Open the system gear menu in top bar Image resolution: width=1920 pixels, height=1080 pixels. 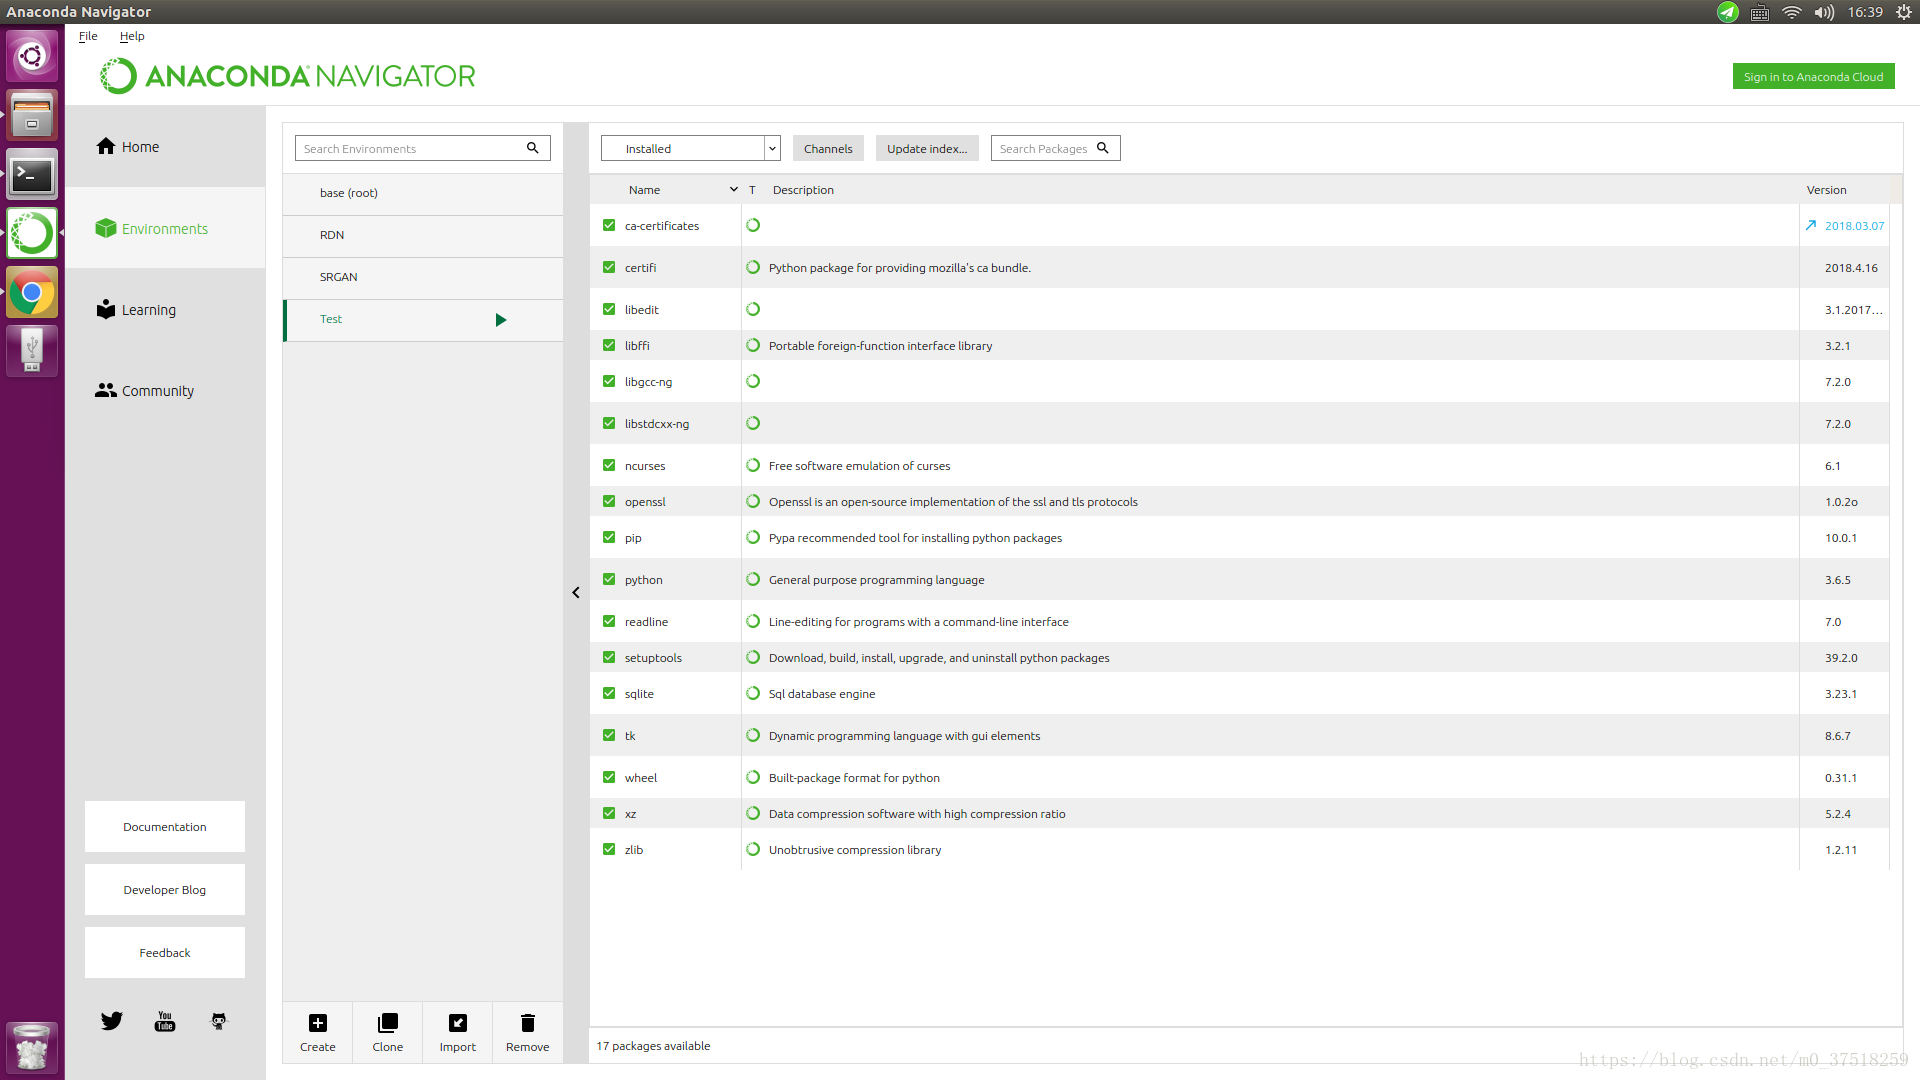1904,12
